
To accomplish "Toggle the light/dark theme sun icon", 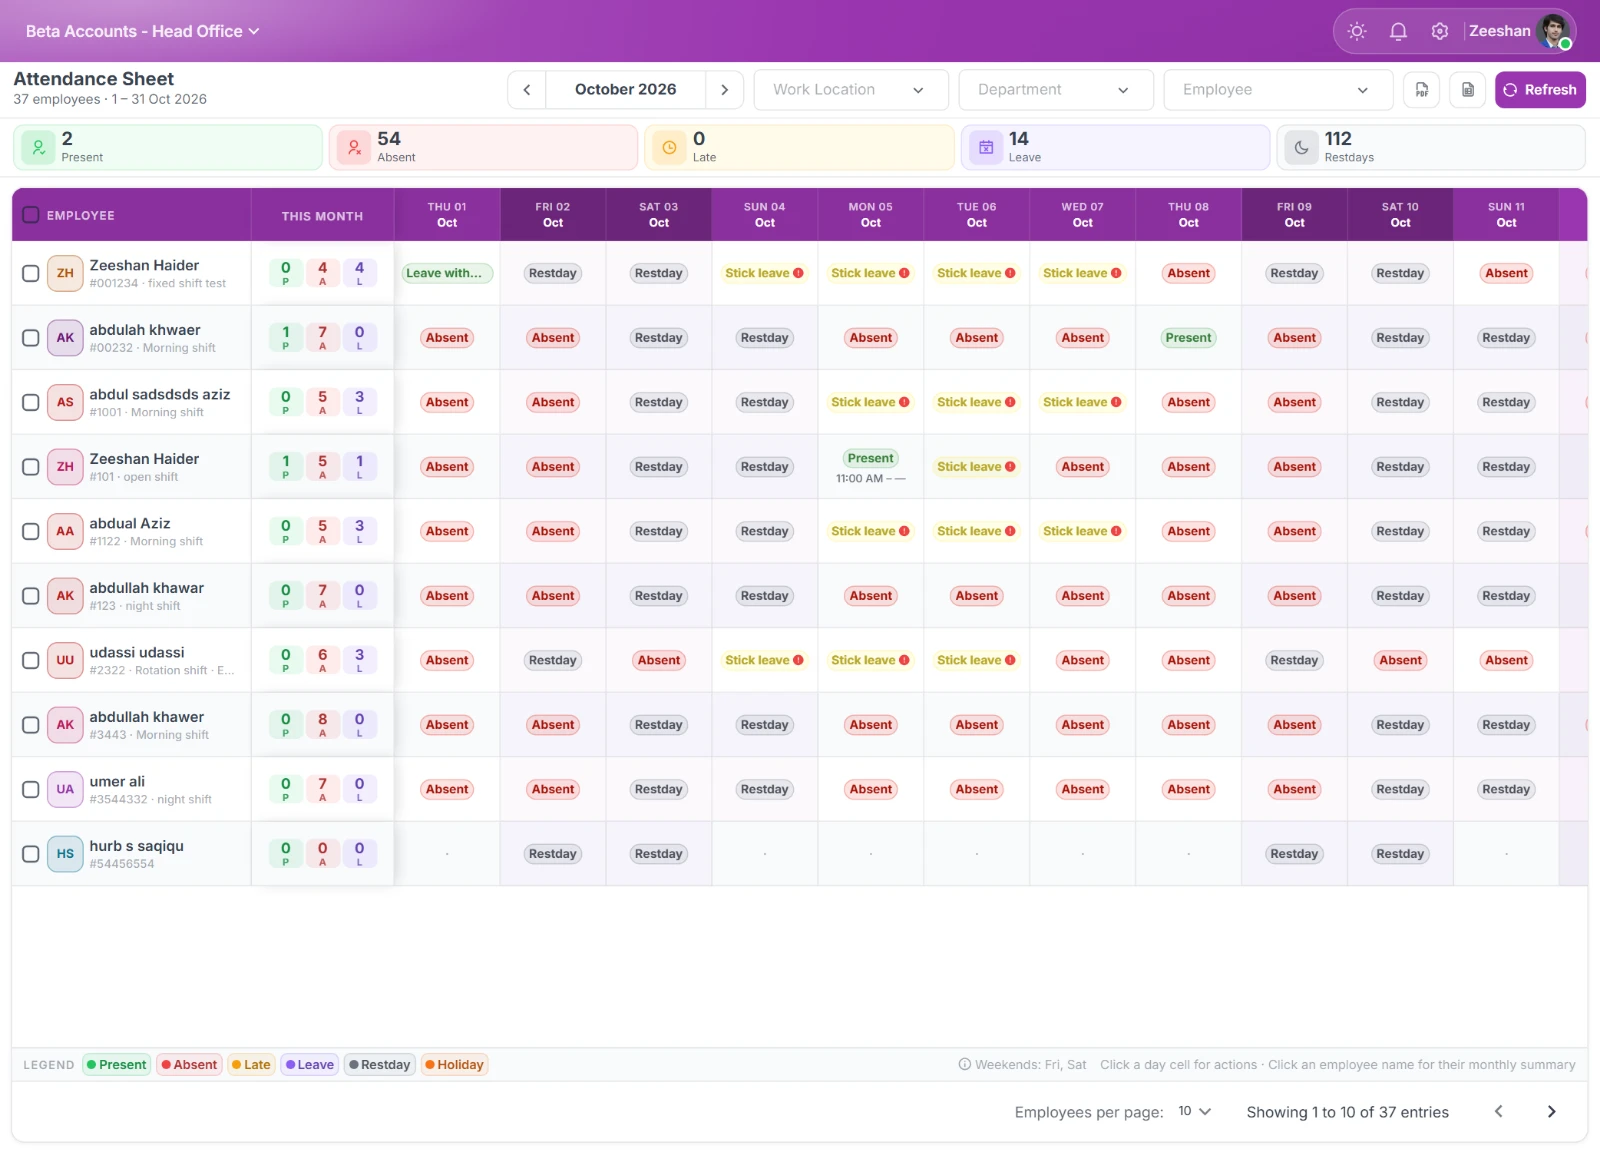I will tap(1357, 31).
